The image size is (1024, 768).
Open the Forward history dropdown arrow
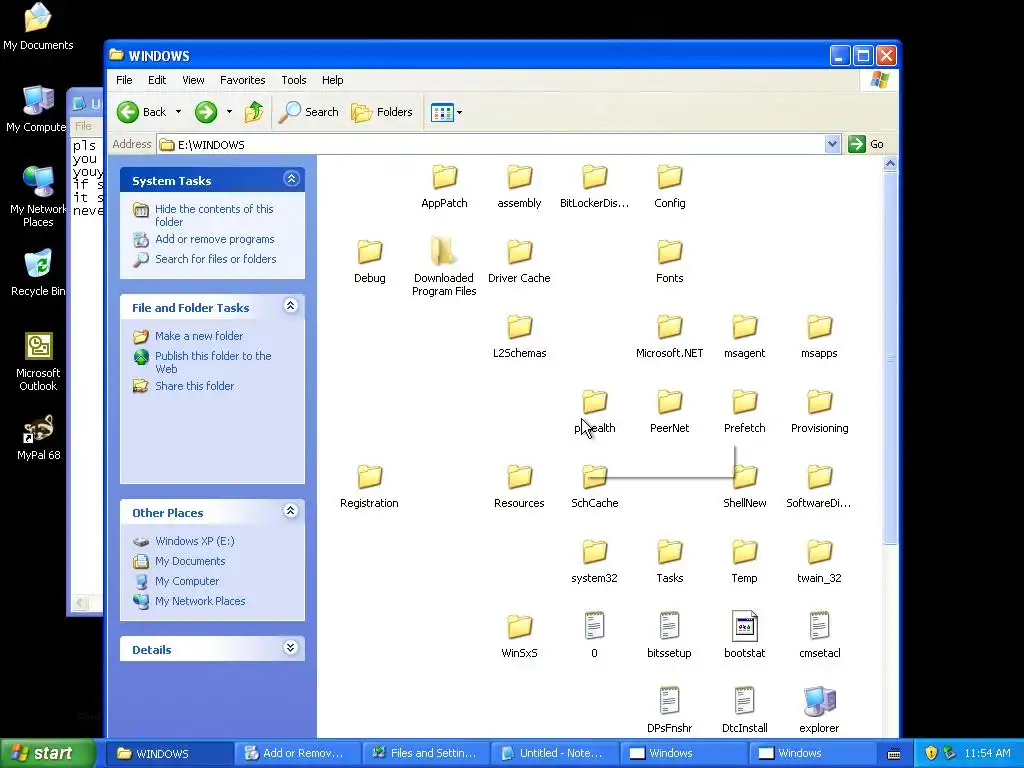pyautogui.click(x=229, y=112)
